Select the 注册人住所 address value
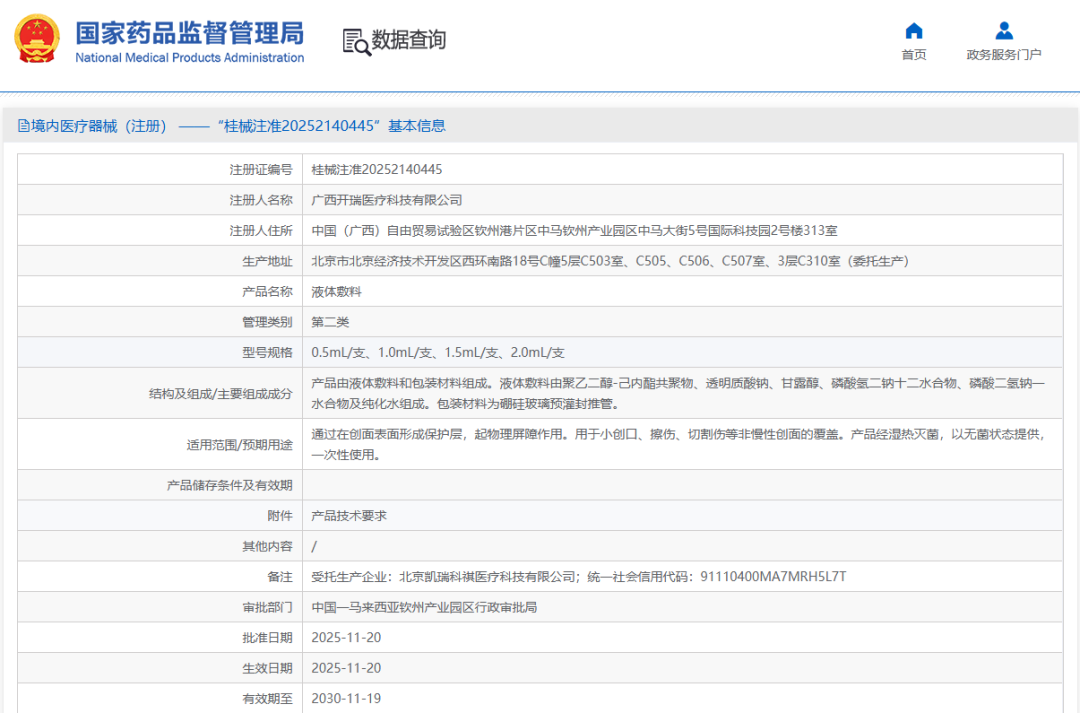Image resolution: width=1080 pixels, height=713 pixels. tap(574, 230)
